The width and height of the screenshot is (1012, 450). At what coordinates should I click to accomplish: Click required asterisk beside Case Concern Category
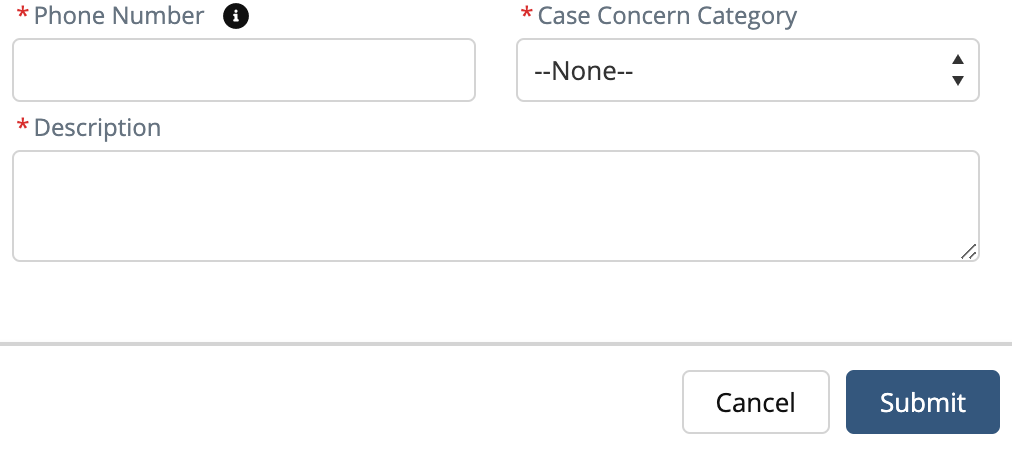coord(526,17)
